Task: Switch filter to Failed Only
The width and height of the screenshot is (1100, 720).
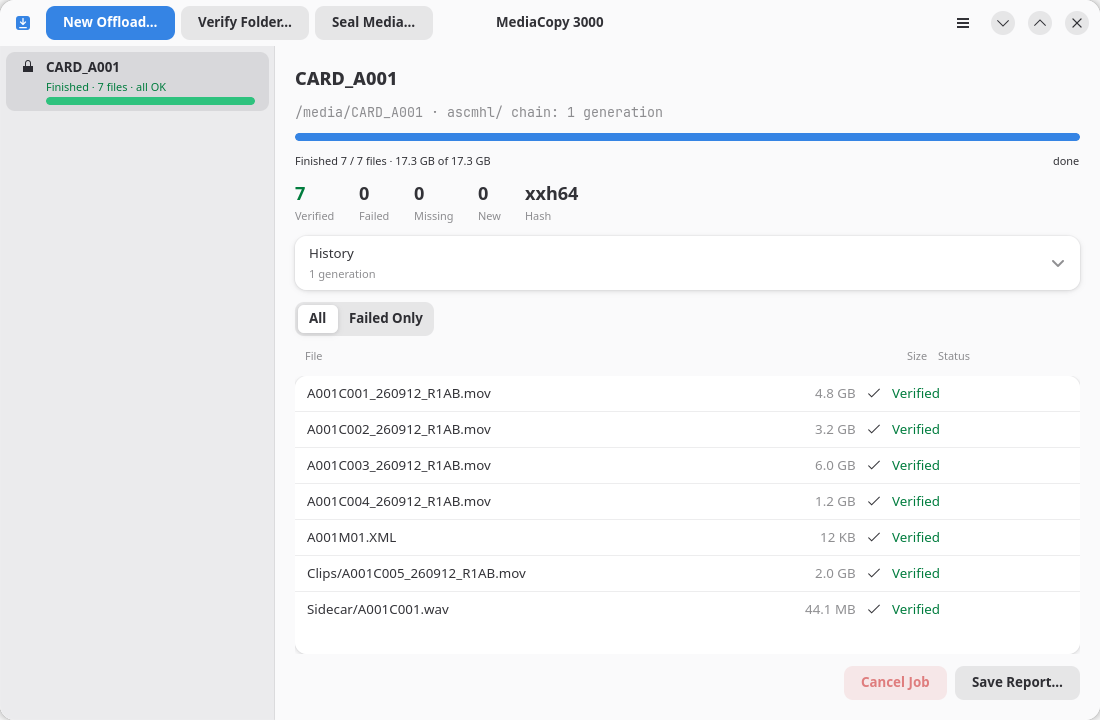Action: [386, 319]
